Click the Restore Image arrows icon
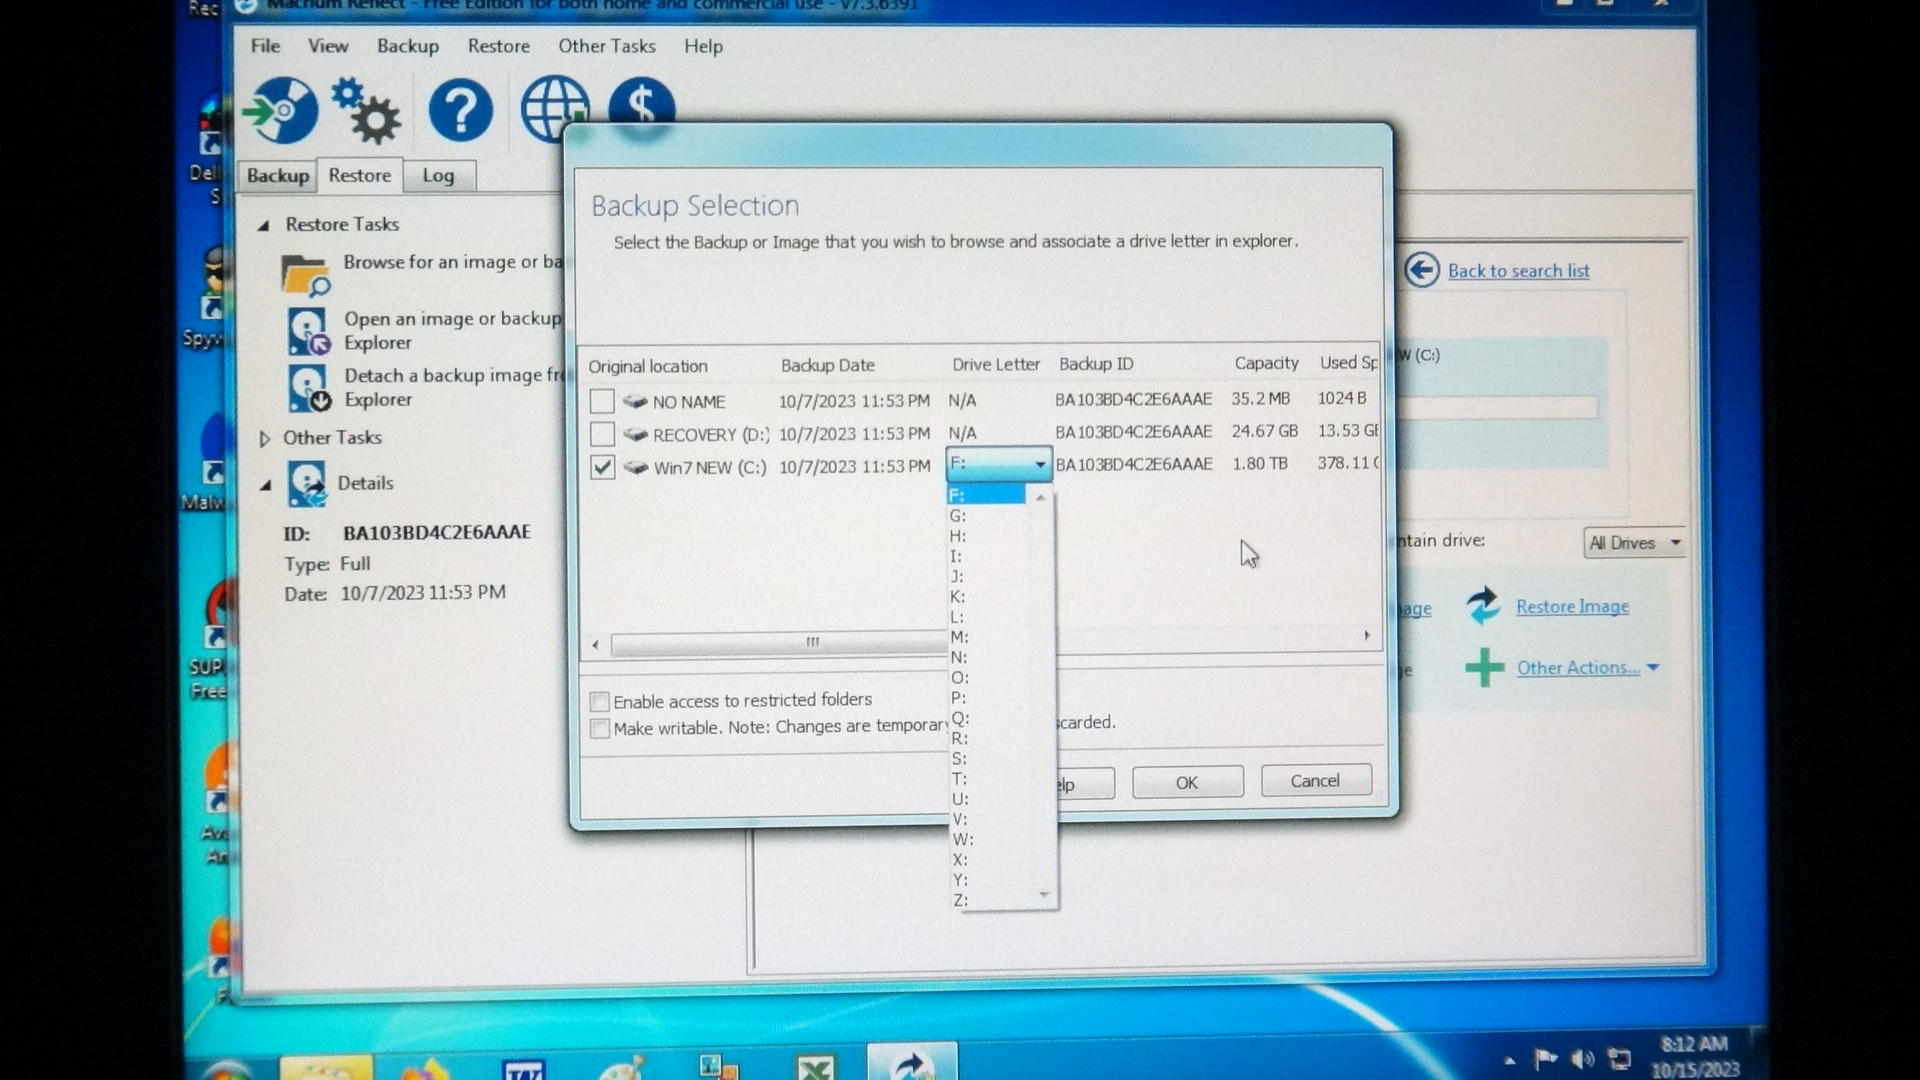 [x=1483, y=605]
